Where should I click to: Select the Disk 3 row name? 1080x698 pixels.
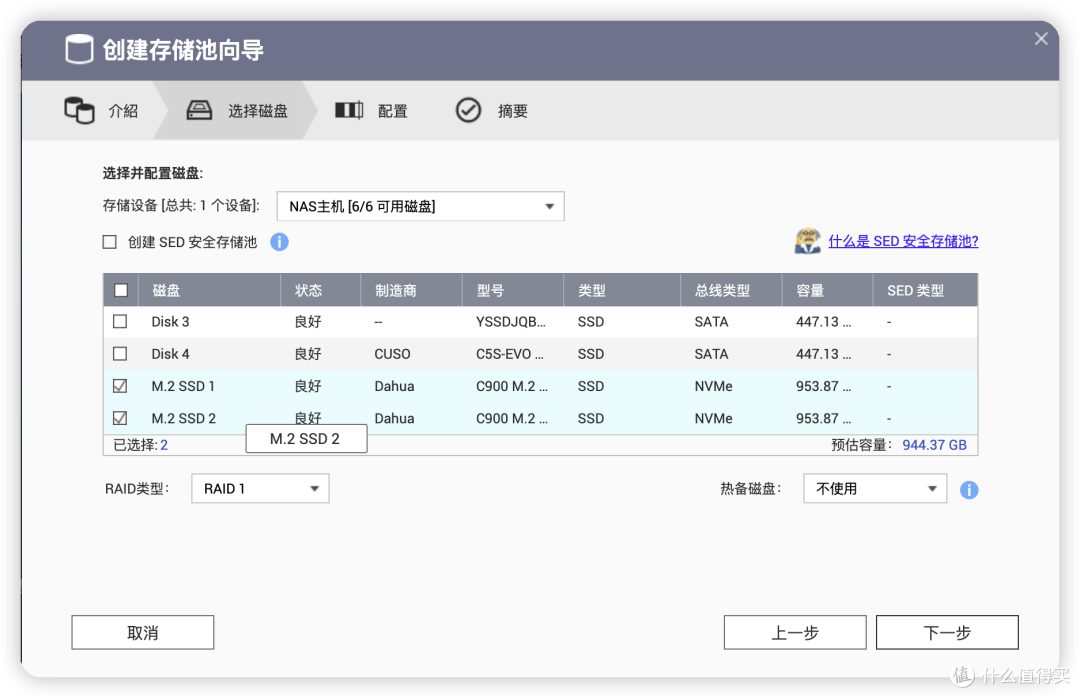pos(170,322)
